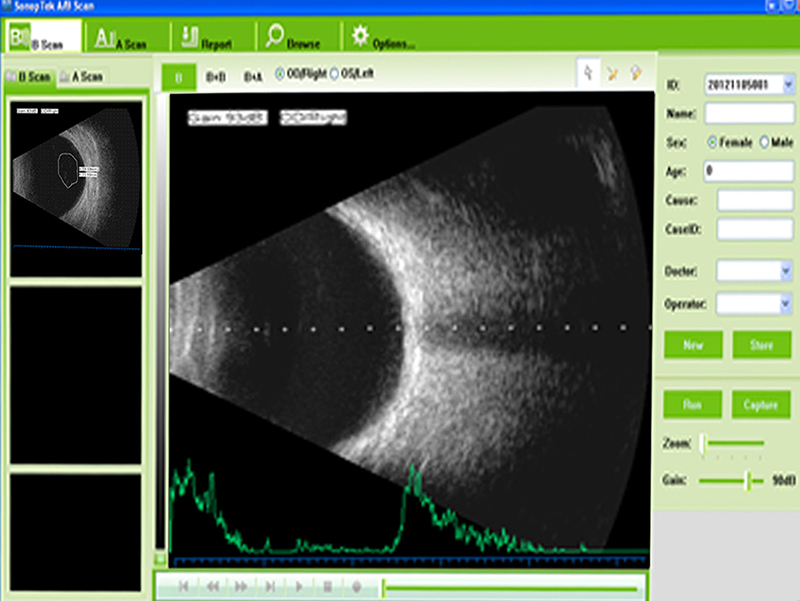Viewport: 800px width, 601px height.
Task: Click the Store button
Action: [761, 345]
